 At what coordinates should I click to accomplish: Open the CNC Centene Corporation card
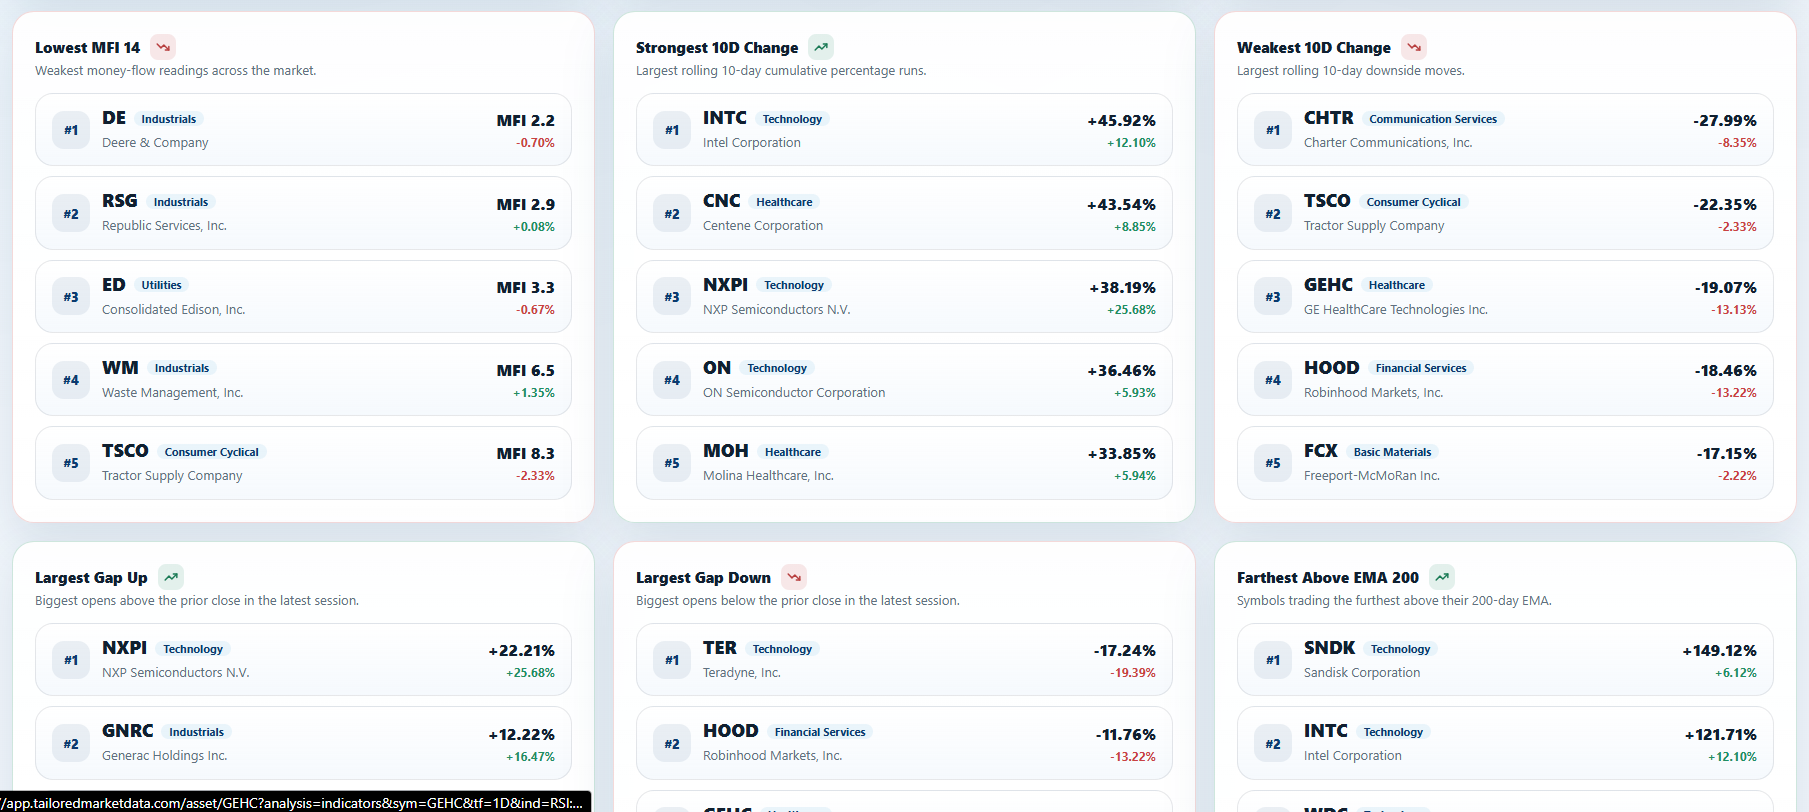point(904,213)
